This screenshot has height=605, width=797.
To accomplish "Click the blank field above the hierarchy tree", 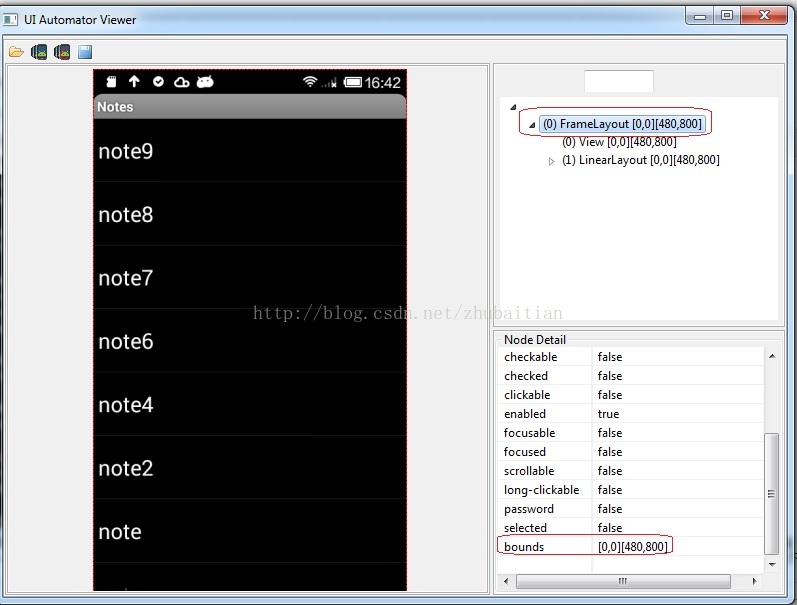I will coord(619,81).
